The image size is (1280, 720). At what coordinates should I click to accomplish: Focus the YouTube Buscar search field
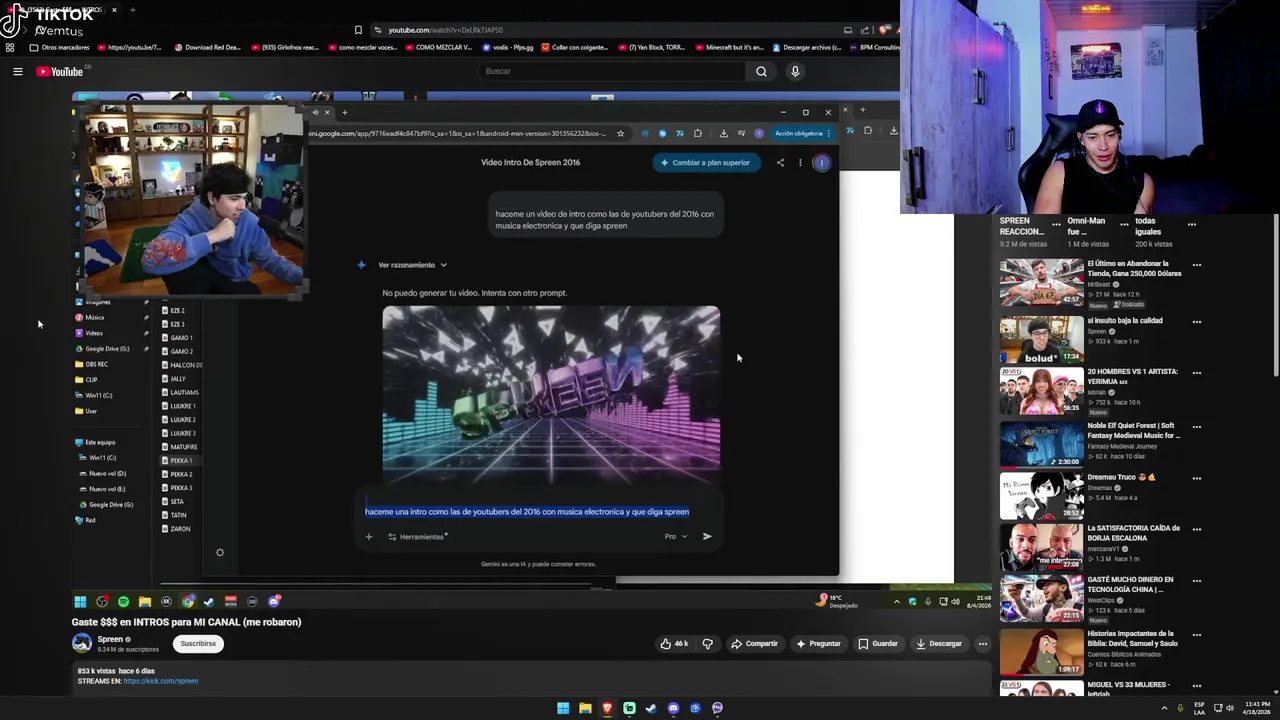point(612,71)
